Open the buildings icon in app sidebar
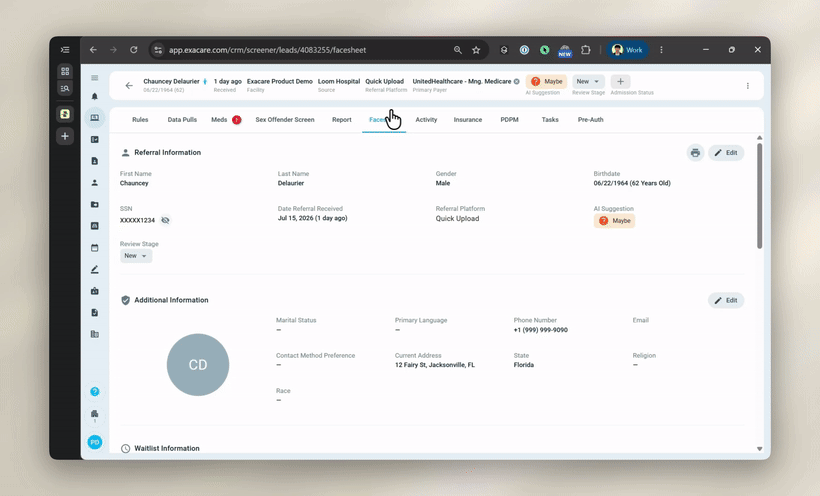The width and height of the screenshot is (820, 496). (95, 334)
